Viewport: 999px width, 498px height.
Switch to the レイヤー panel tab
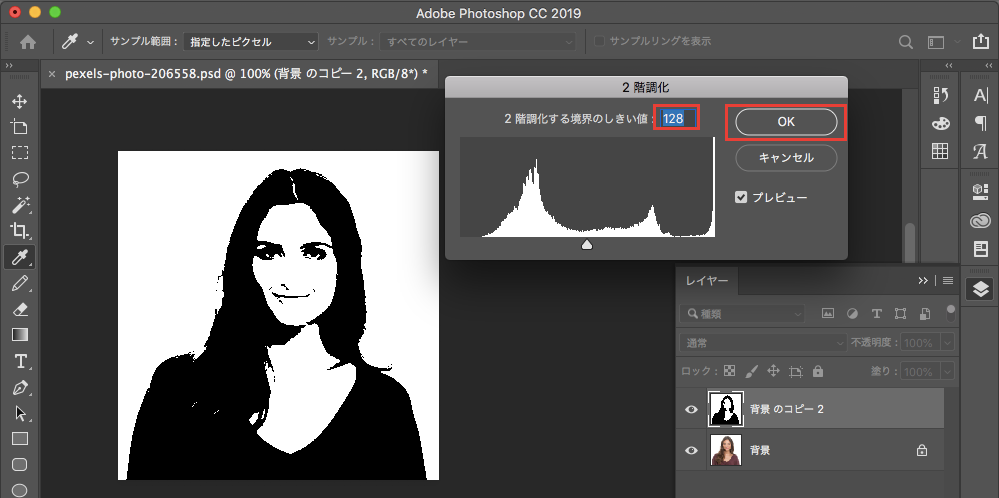(x=706, y=281)
